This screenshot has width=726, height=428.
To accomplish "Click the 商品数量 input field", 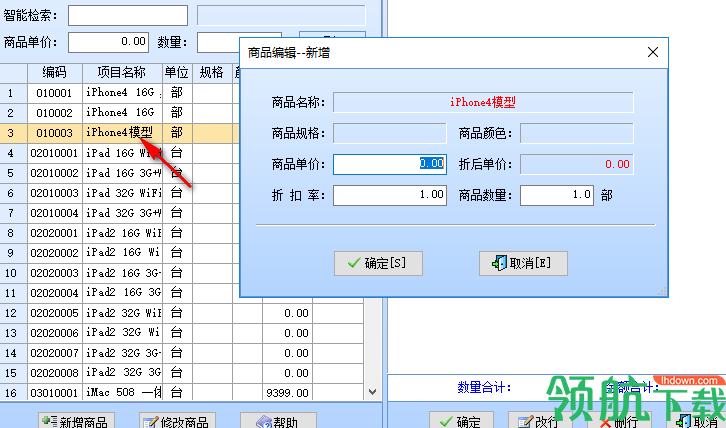I will coord(557,195).
